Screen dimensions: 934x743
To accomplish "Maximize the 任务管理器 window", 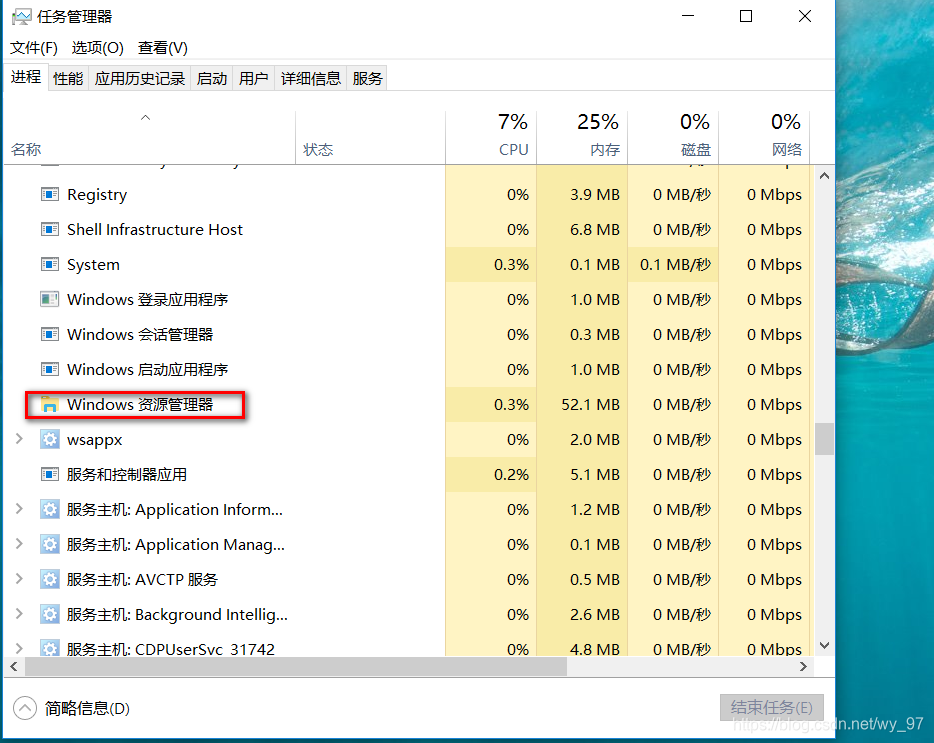I will tap(746, 16).
